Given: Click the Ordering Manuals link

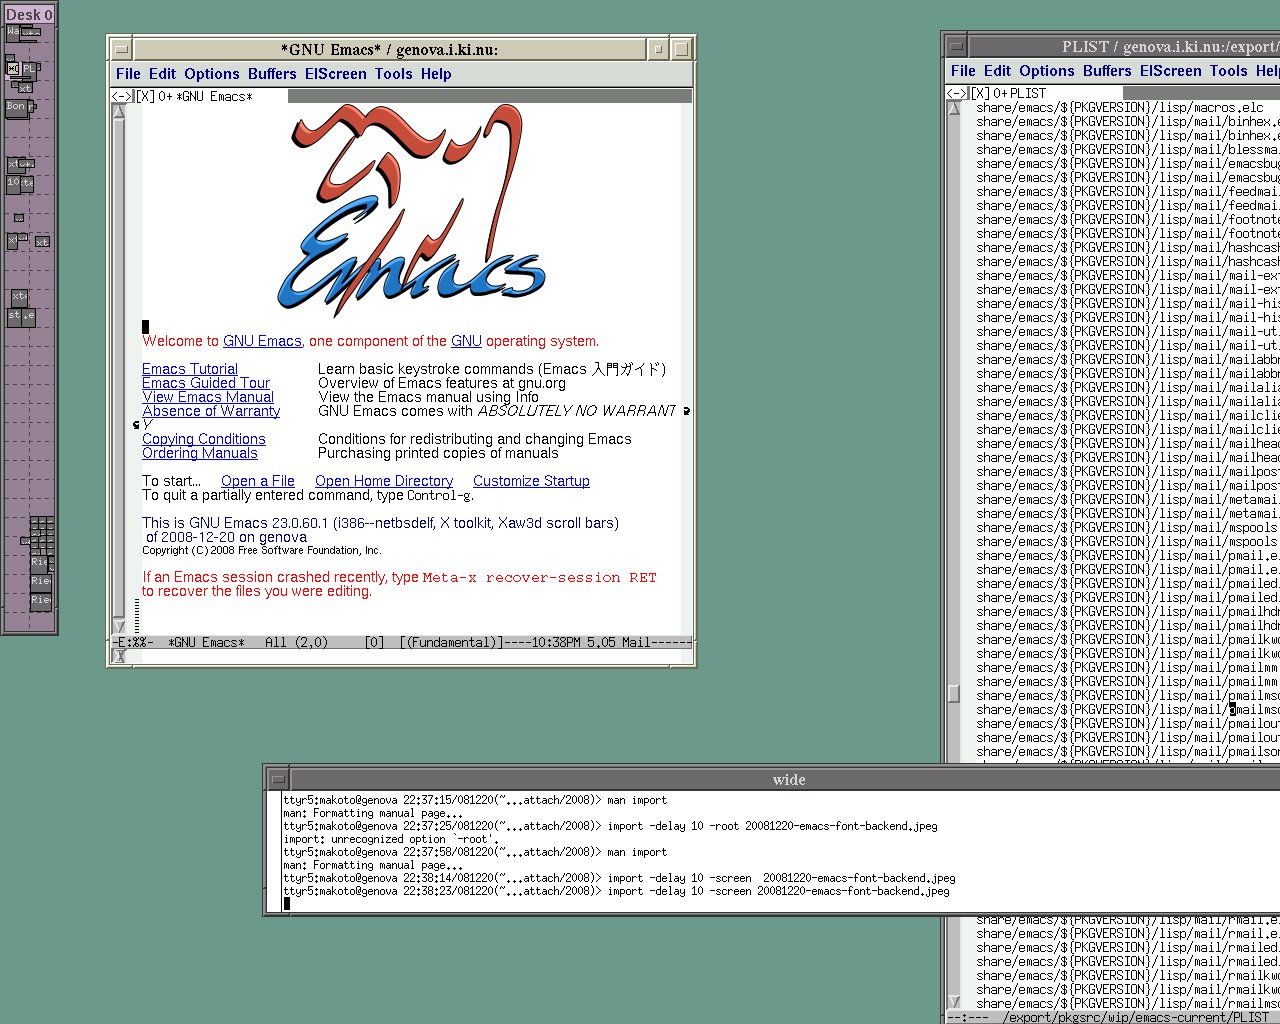Looking at the screenshot, I should pos(200,453).
